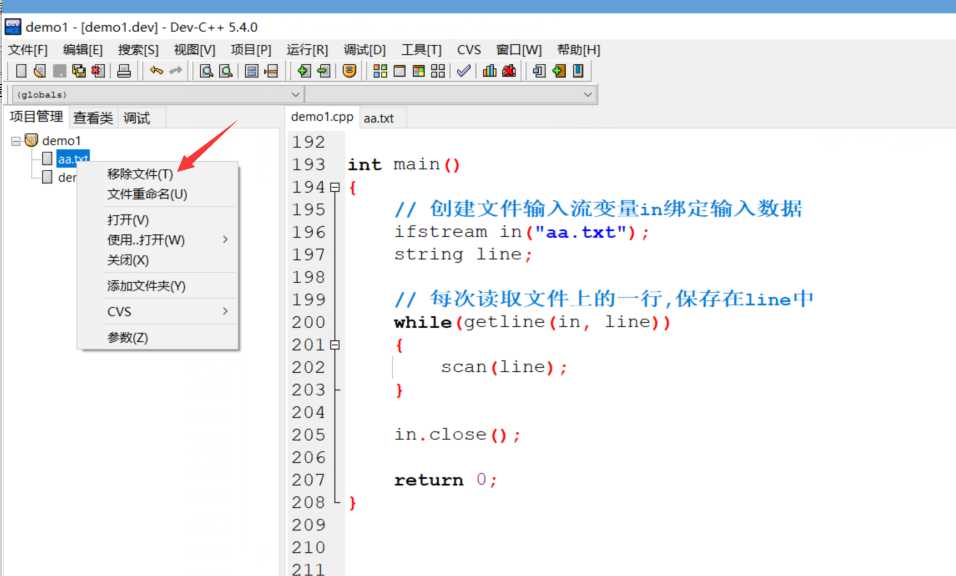956x576 pixels.
Task: Collapse the demo1 project tree node
Action: click(x=16, y=141)
